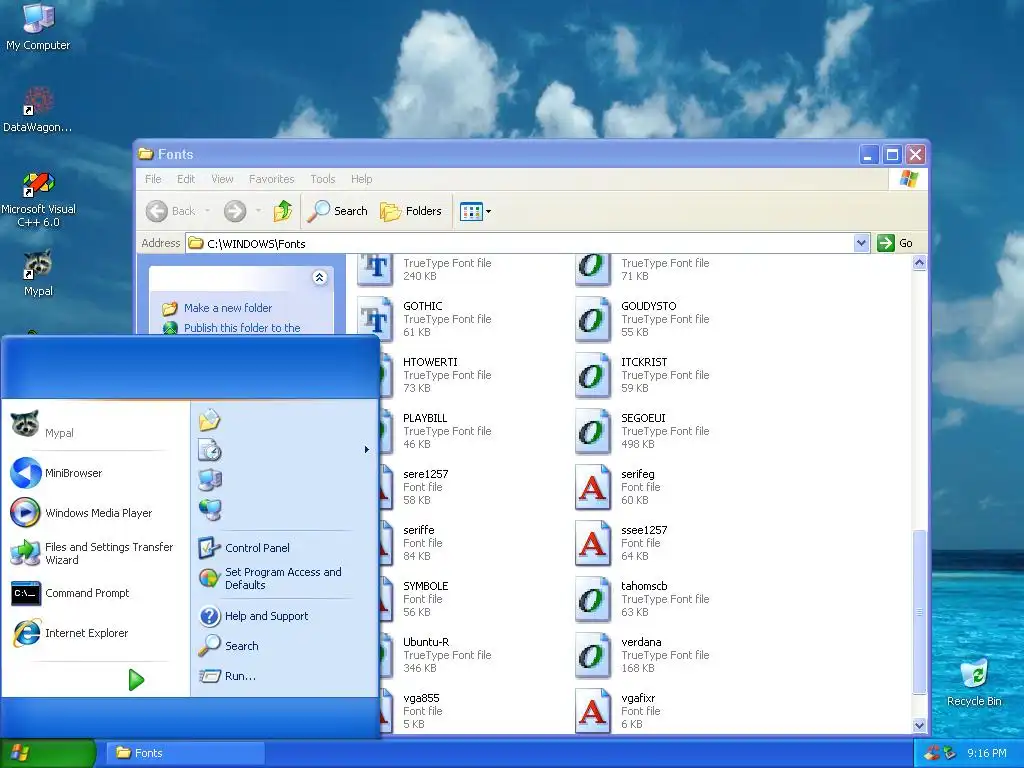
Task: Click Publish this folder to the Web
Action: coord(242,328)
